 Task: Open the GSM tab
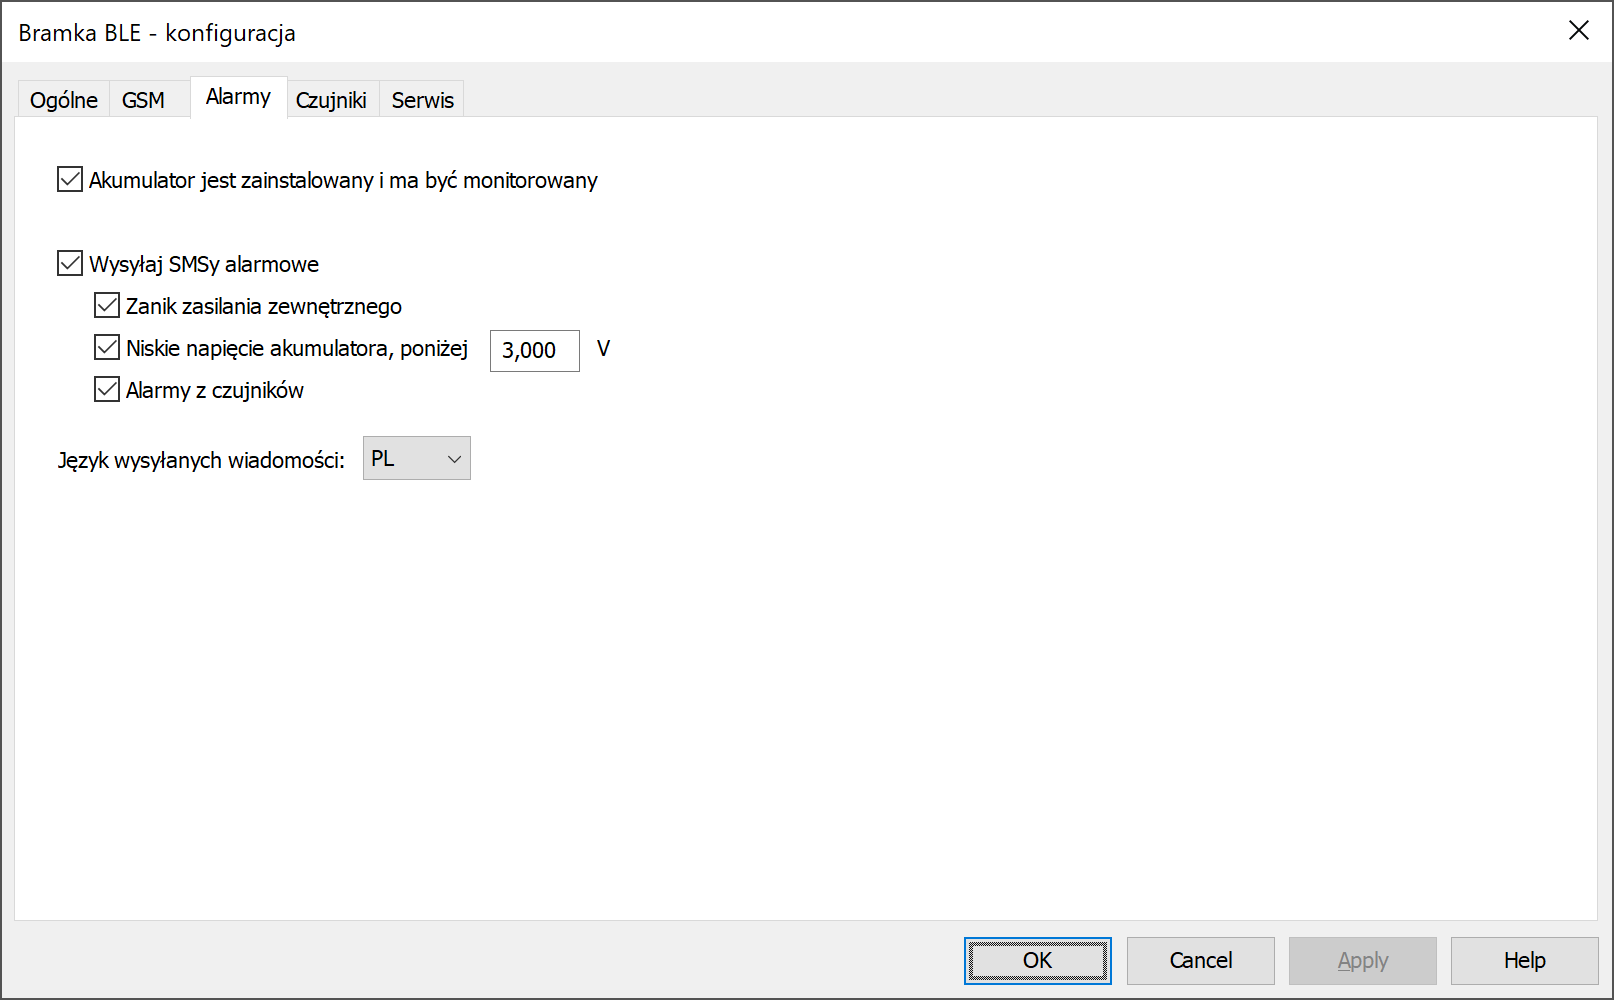143,100
